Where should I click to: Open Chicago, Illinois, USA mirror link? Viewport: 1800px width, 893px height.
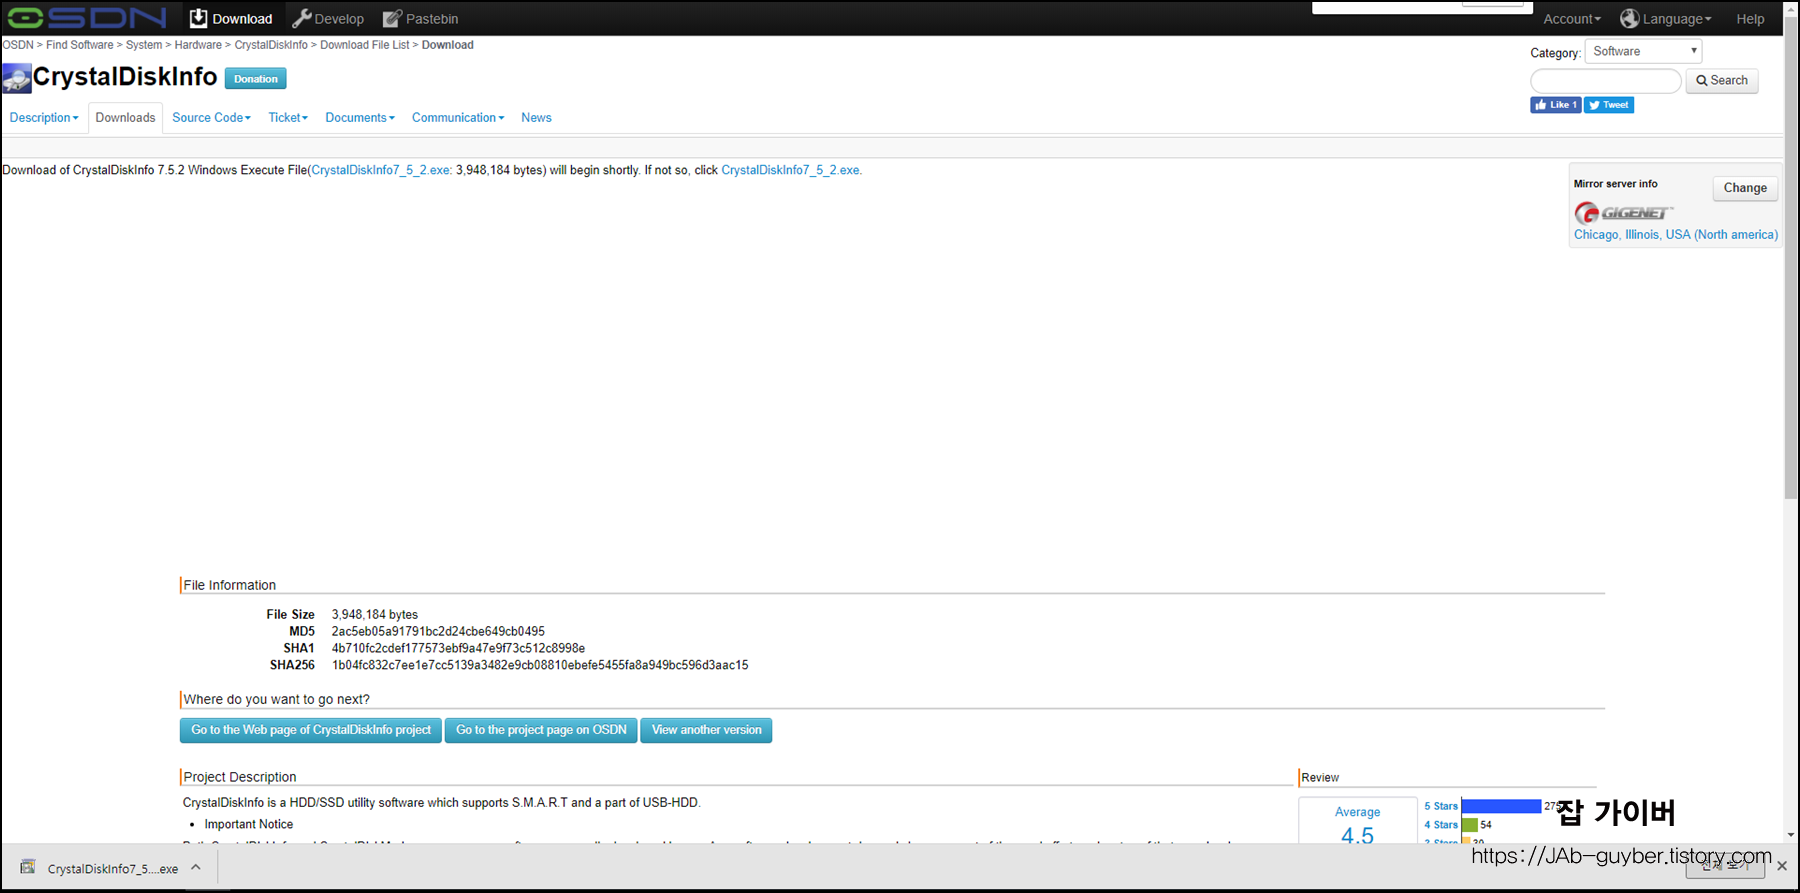(1676, 235)
